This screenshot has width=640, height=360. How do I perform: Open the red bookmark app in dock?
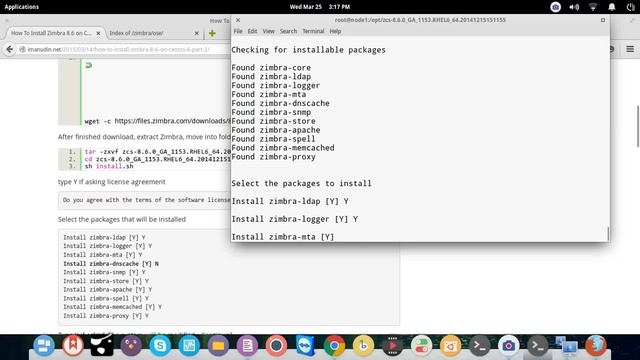click(x=73, y=346)
